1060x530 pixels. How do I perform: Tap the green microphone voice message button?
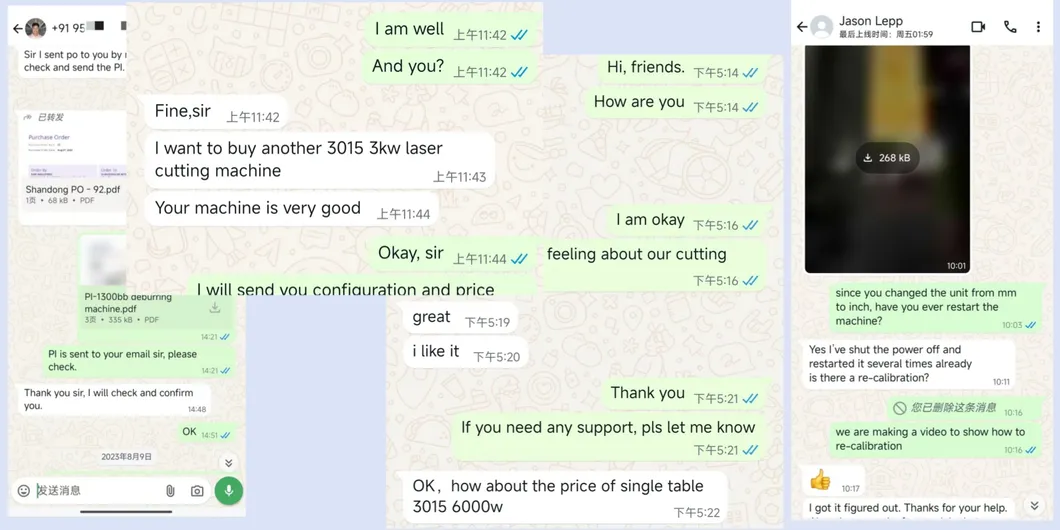point(228,491)
